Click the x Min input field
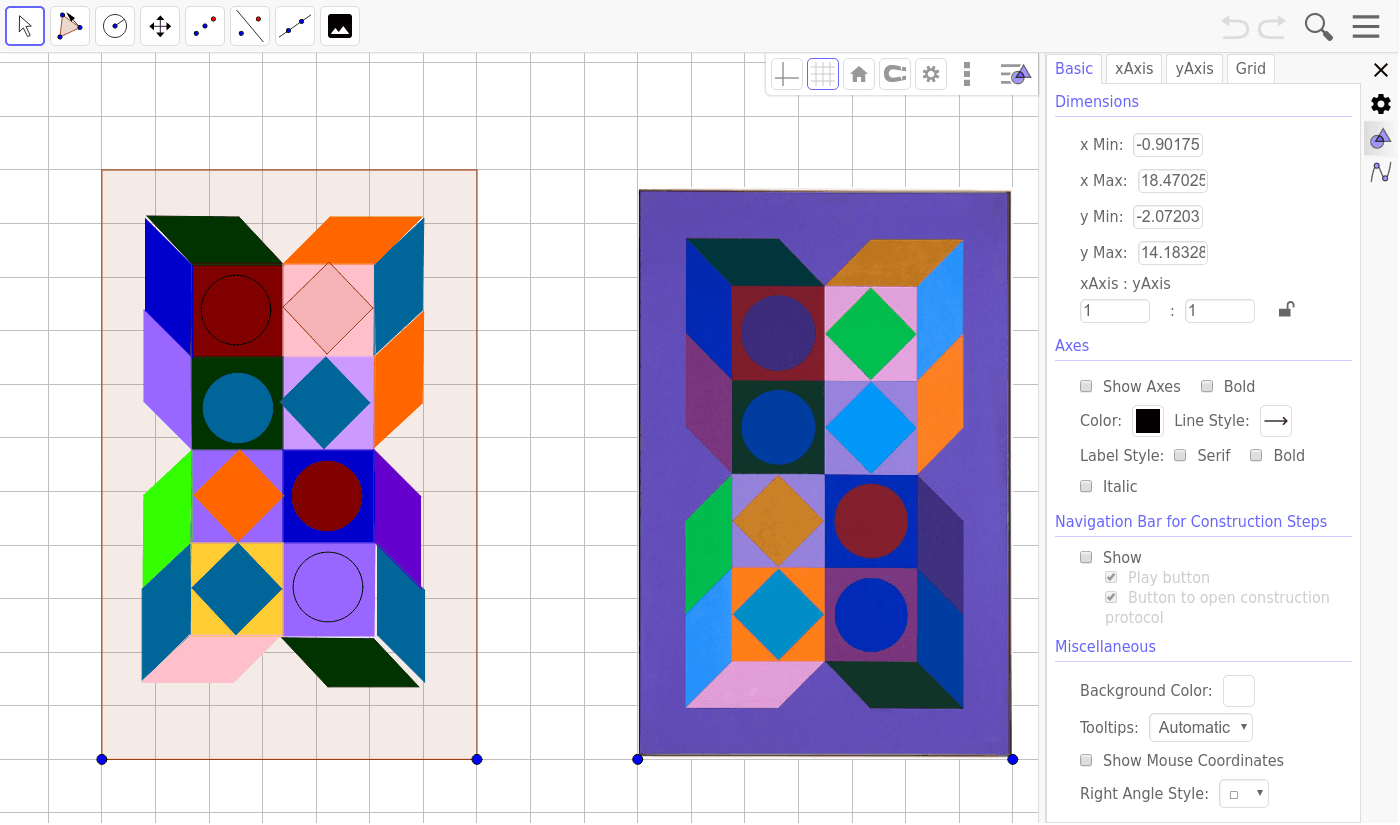The height and width of the screenshot is (825, 1400). coord(1168,145)
